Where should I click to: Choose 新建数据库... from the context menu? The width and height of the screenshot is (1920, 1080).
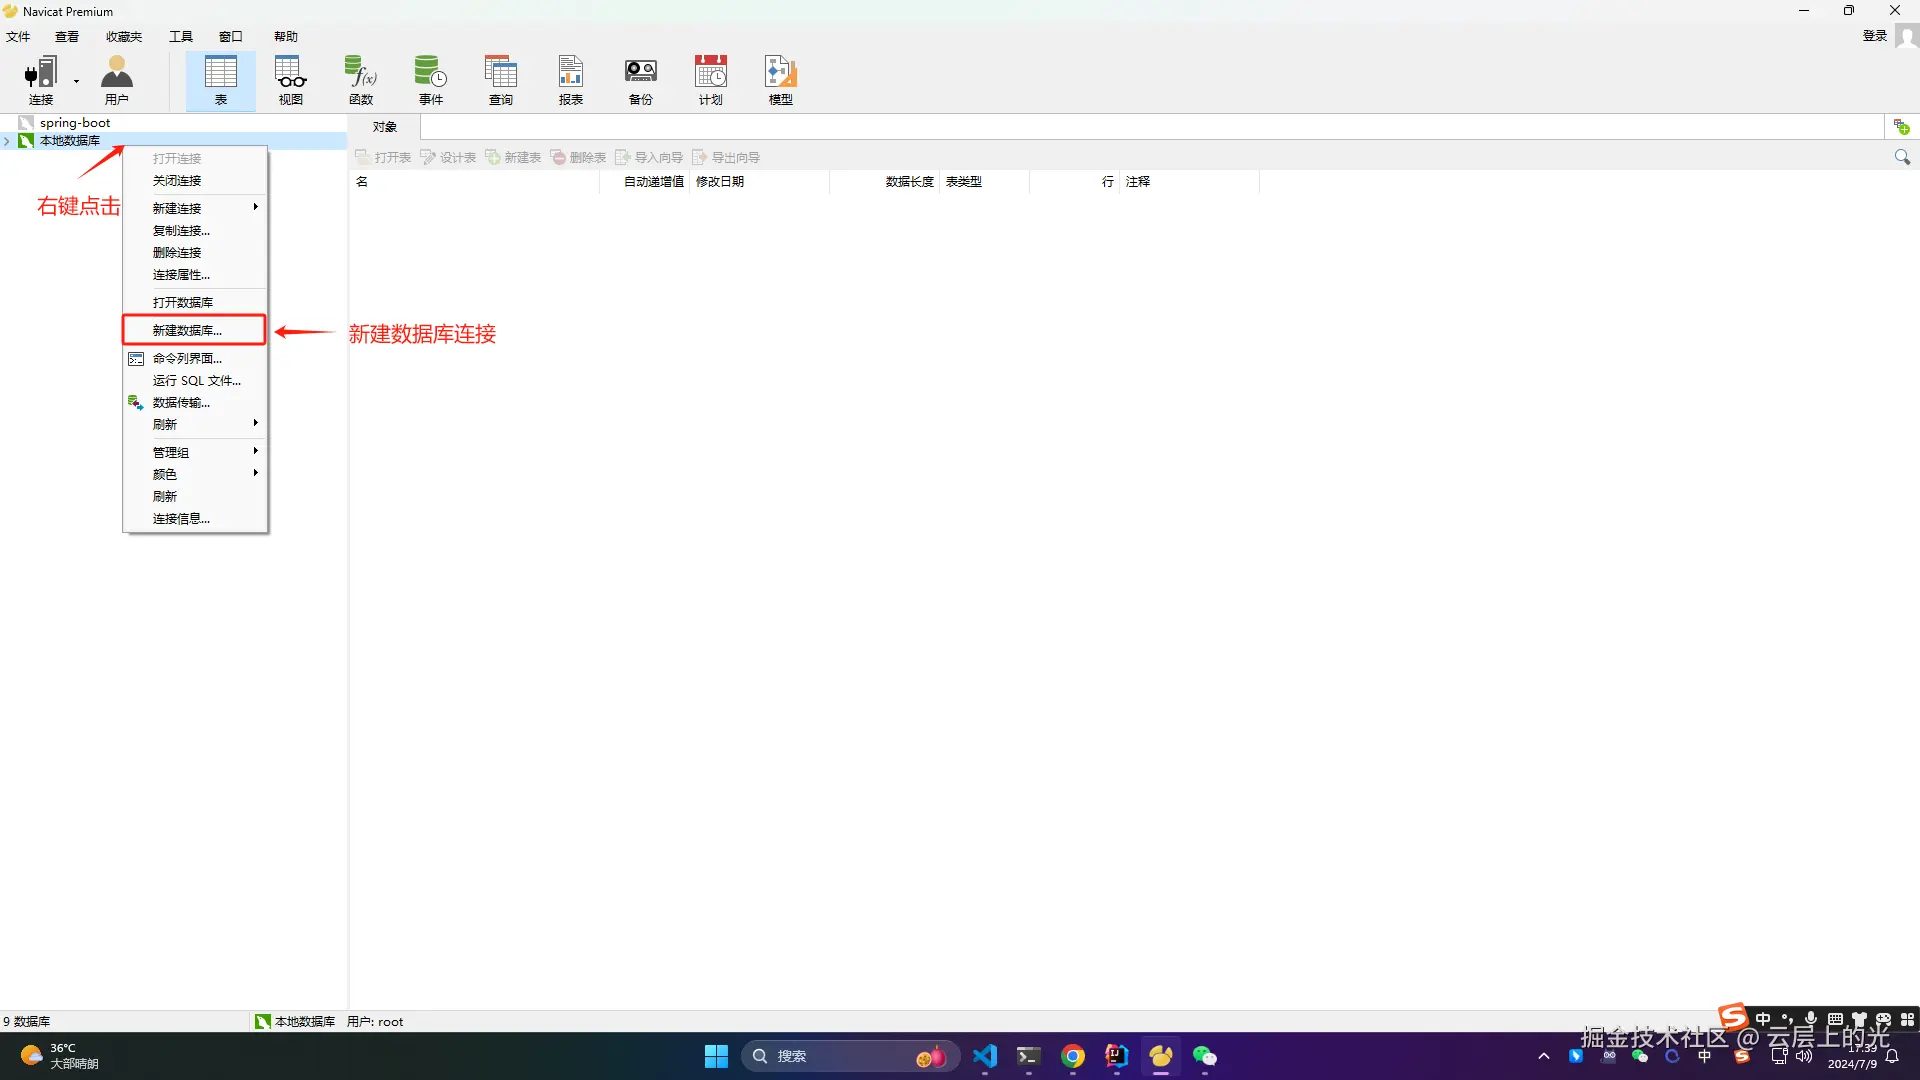pyautogui.click(x=187, y=330)
